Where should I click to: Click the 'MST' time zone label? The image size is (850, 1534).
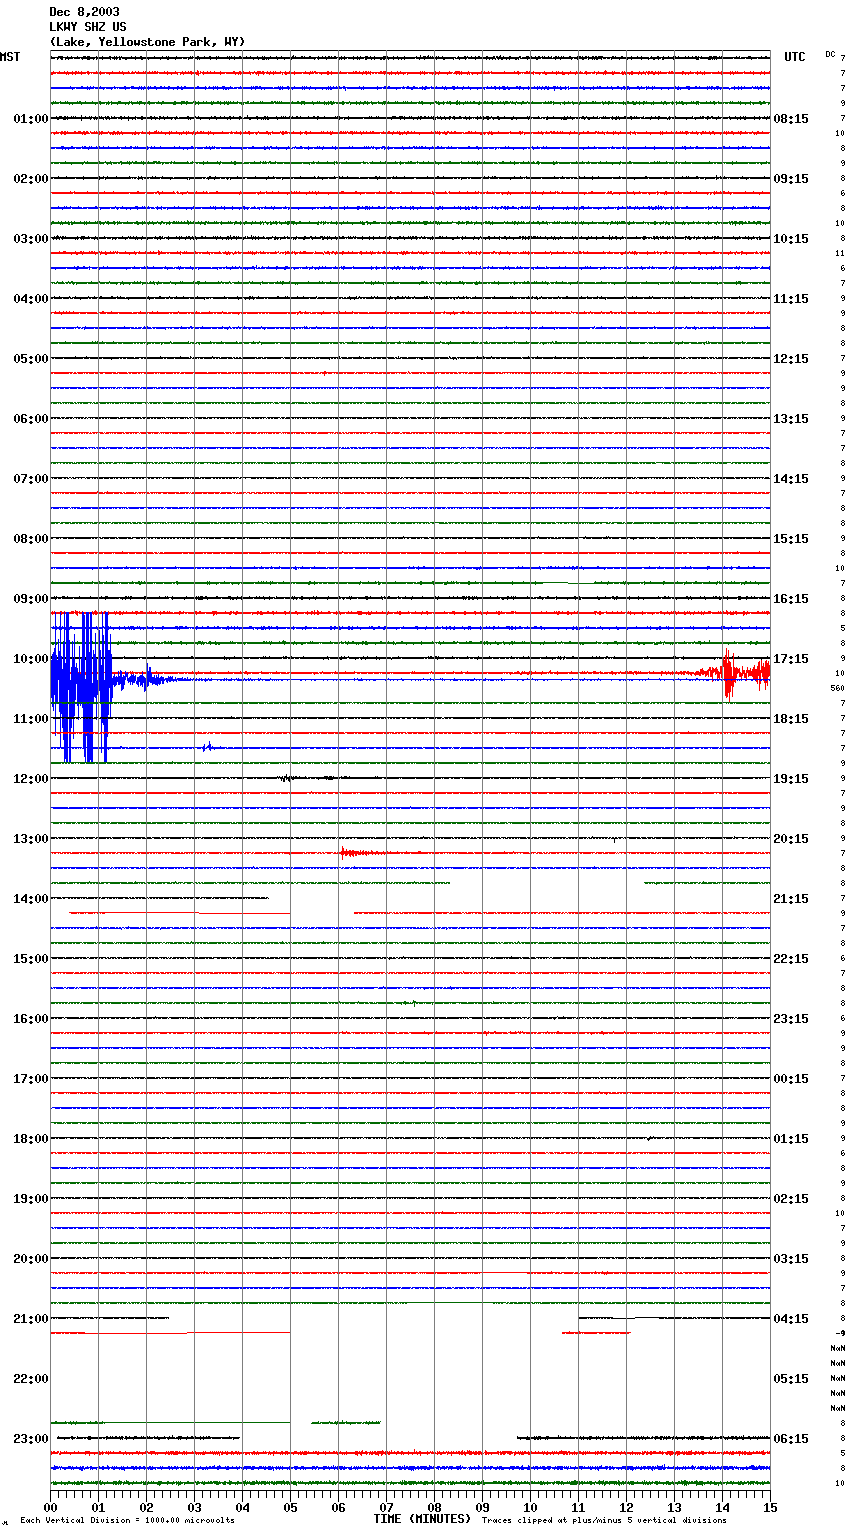pos(10,57)
